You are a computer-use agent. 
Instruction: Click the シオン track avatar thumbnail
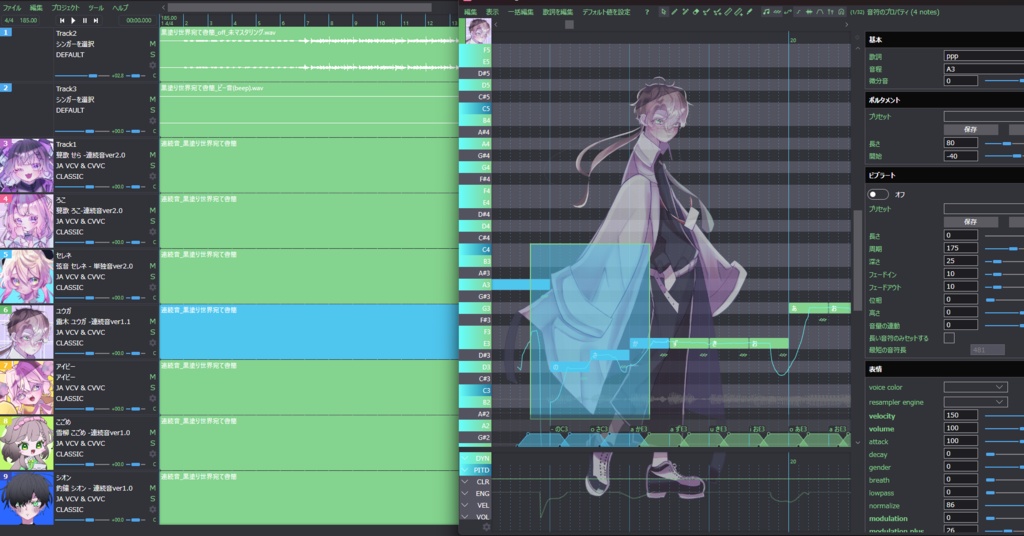click(x=27, y=498)
